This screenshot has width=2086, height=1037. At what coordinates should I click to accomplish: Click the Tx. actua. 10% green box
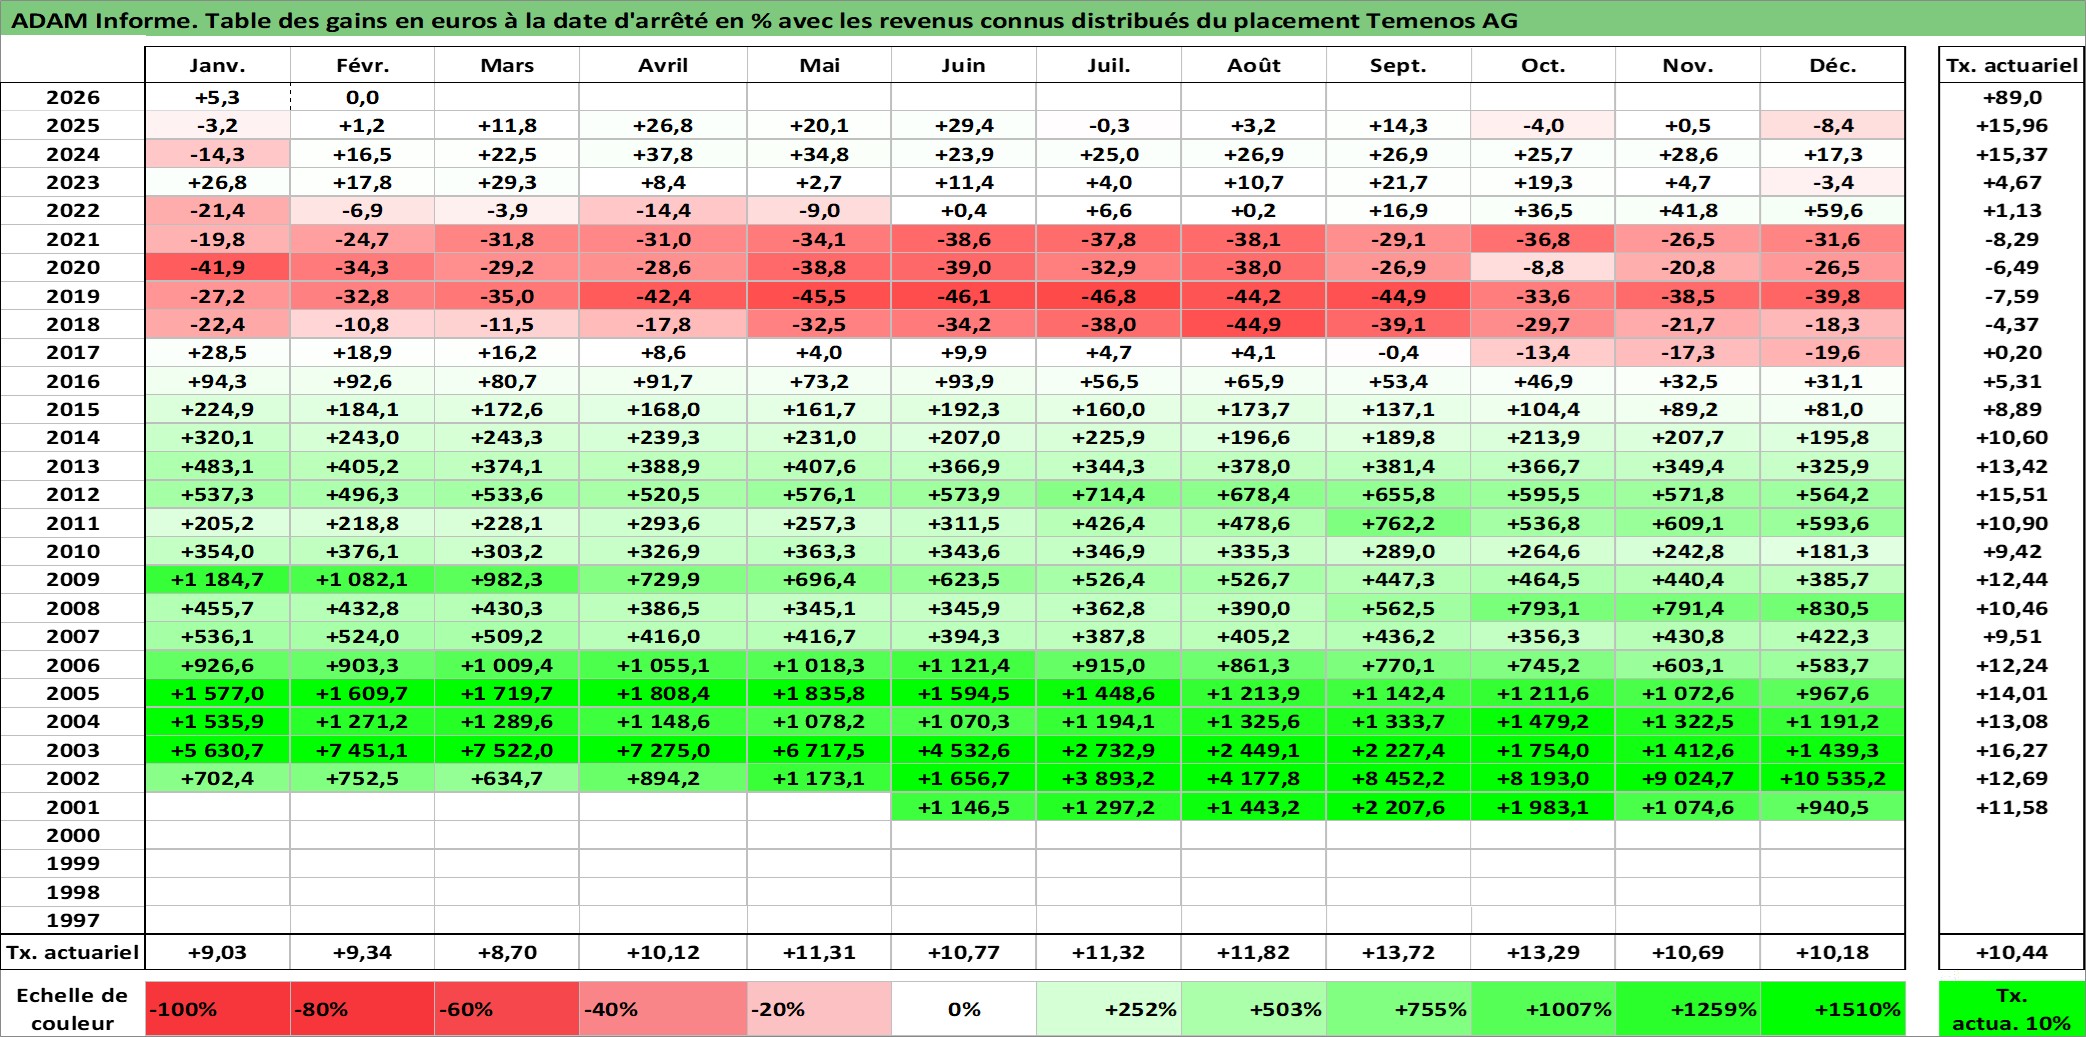(x=2012, y=1009)
